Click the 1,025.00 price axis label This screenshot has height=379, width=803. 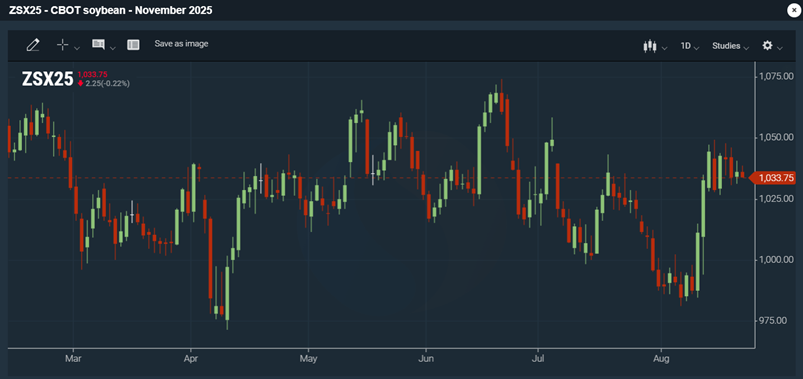coord(776,198)
